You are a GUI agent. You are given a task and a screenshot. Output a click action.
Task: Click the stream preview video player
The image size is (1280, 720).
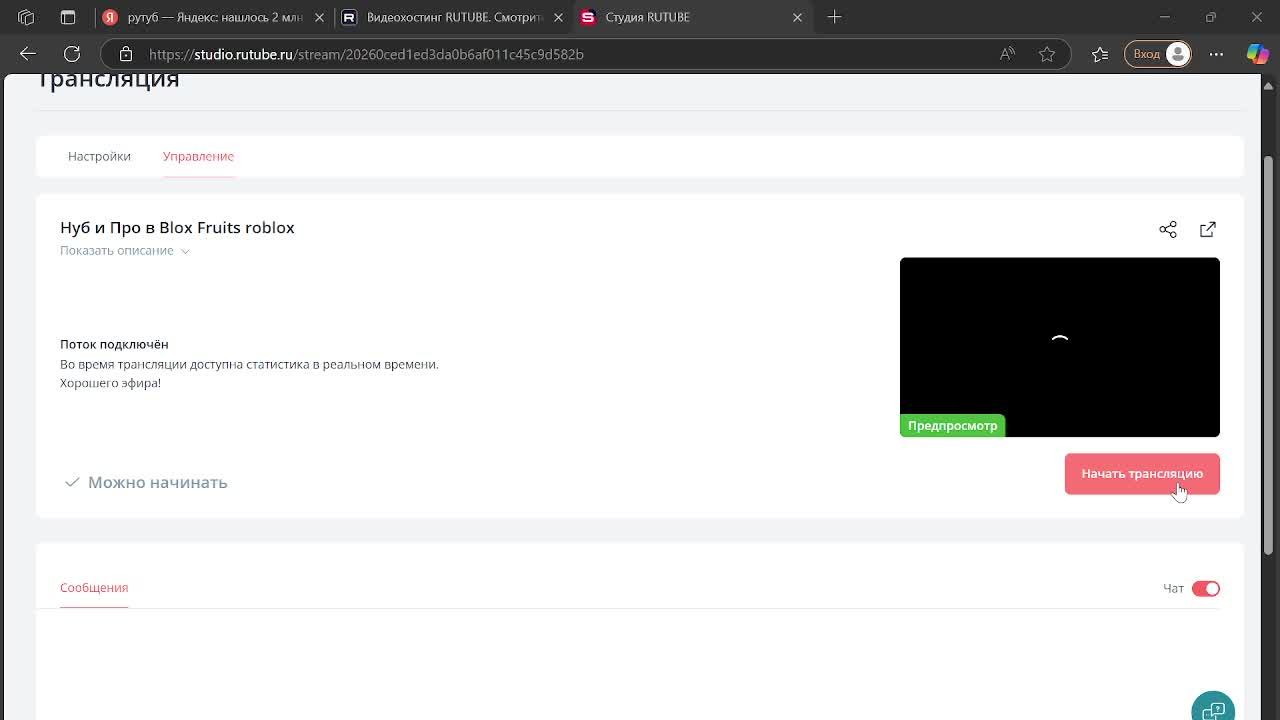pyautogui.click(x=1060, y=347)
